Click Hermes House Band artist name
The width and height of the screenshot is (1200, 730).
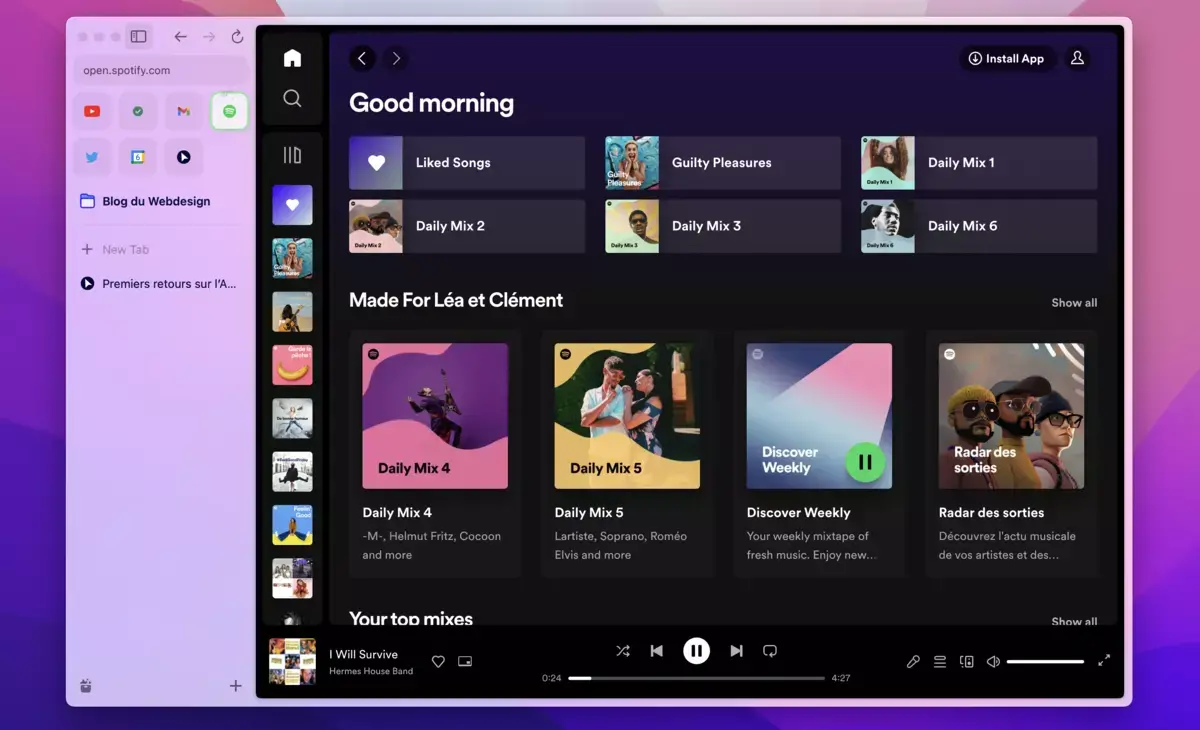pyautogui.click(x=371, y=671)
